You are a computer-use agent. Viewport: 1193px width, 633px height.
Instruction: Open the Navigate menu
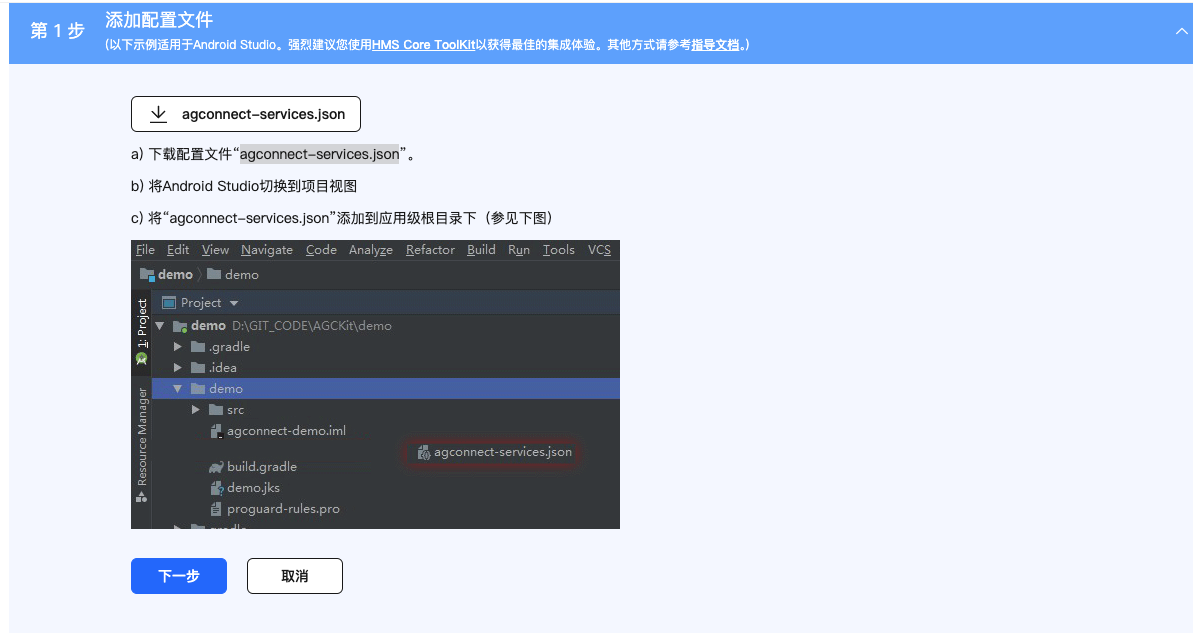[x=267, y=250]
